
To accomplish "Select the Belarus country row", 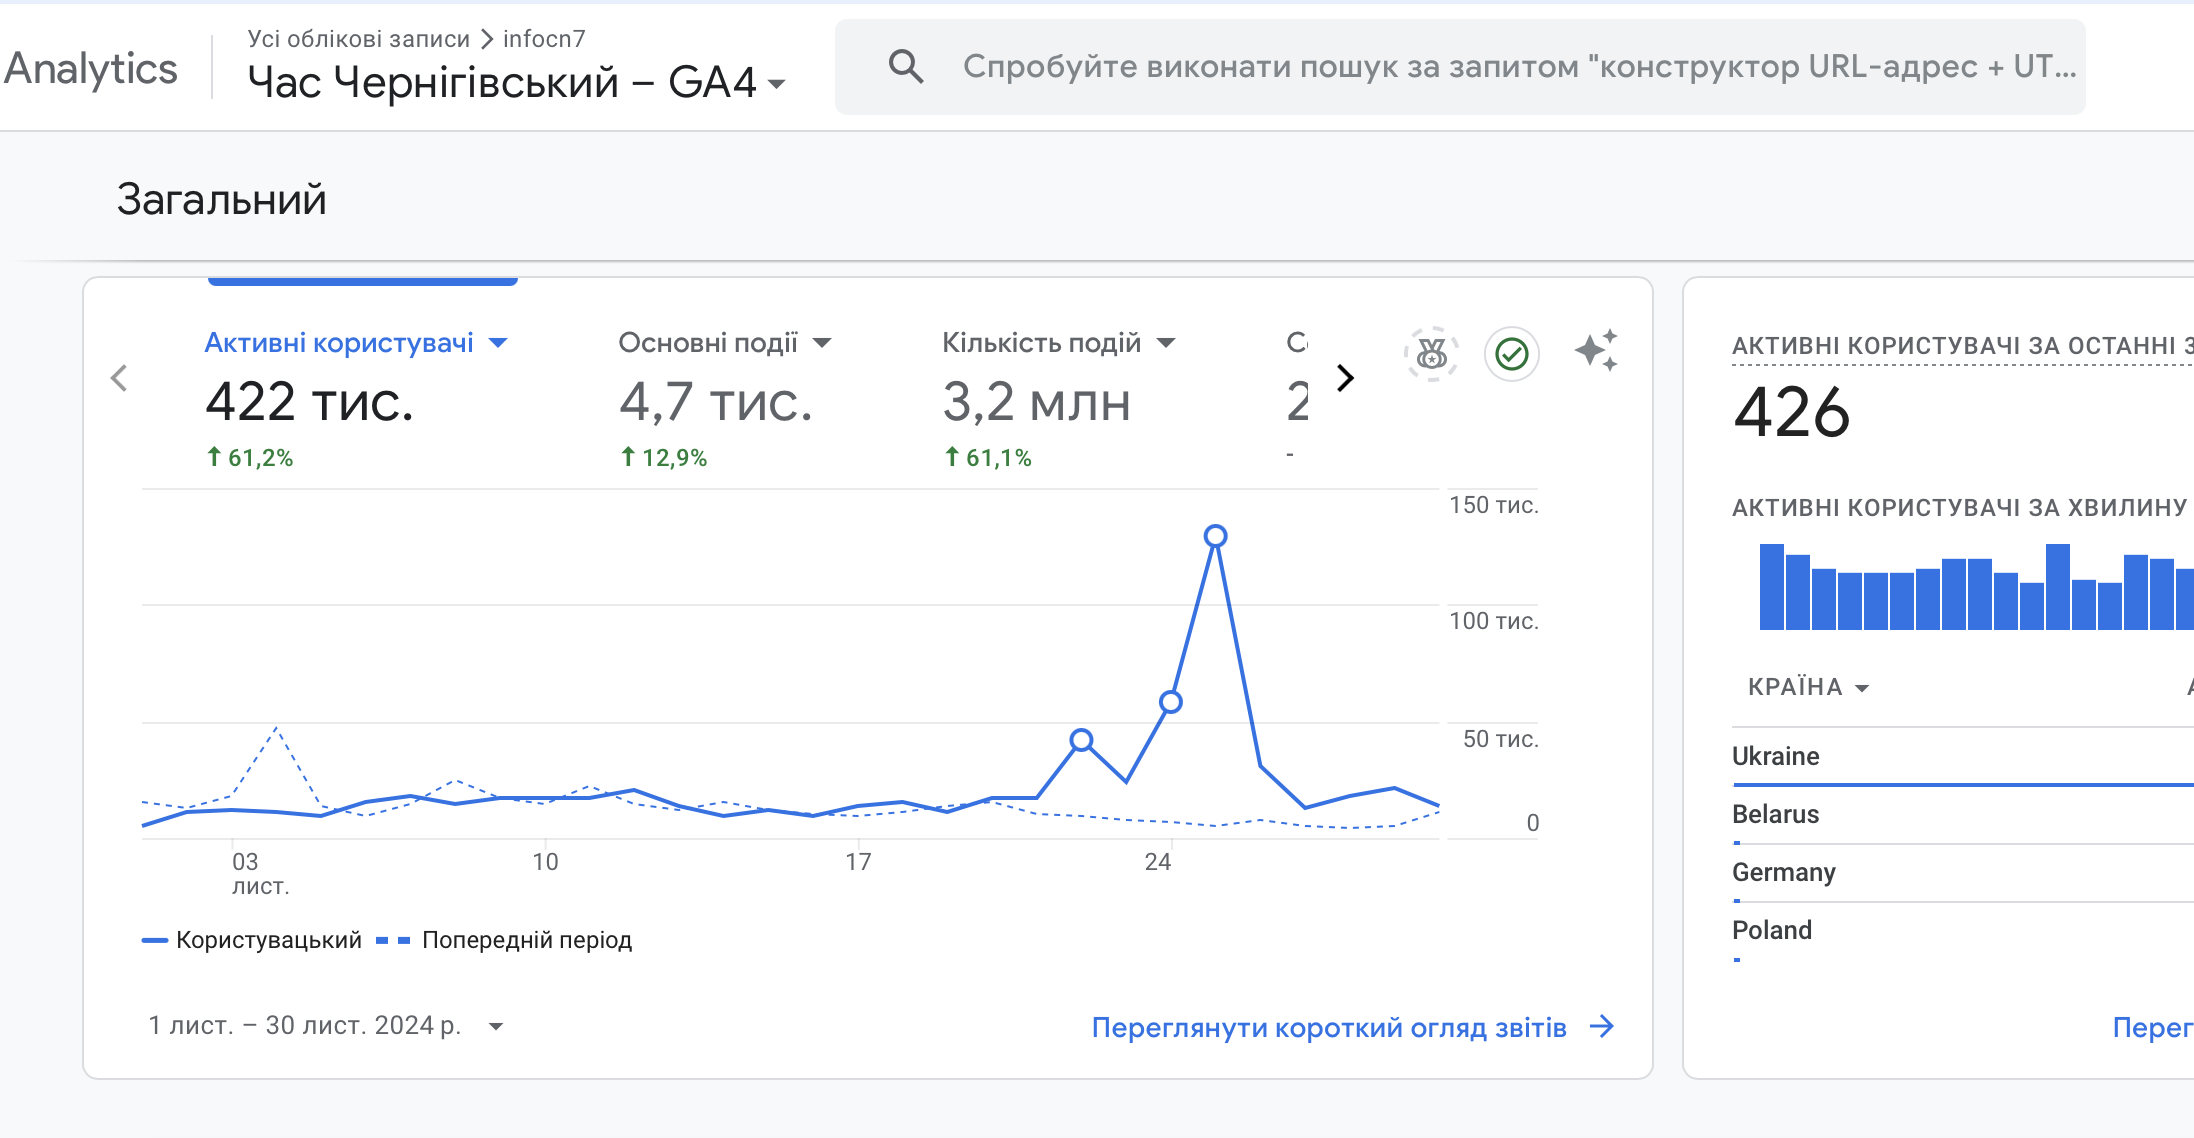I will pos(1963,815).
